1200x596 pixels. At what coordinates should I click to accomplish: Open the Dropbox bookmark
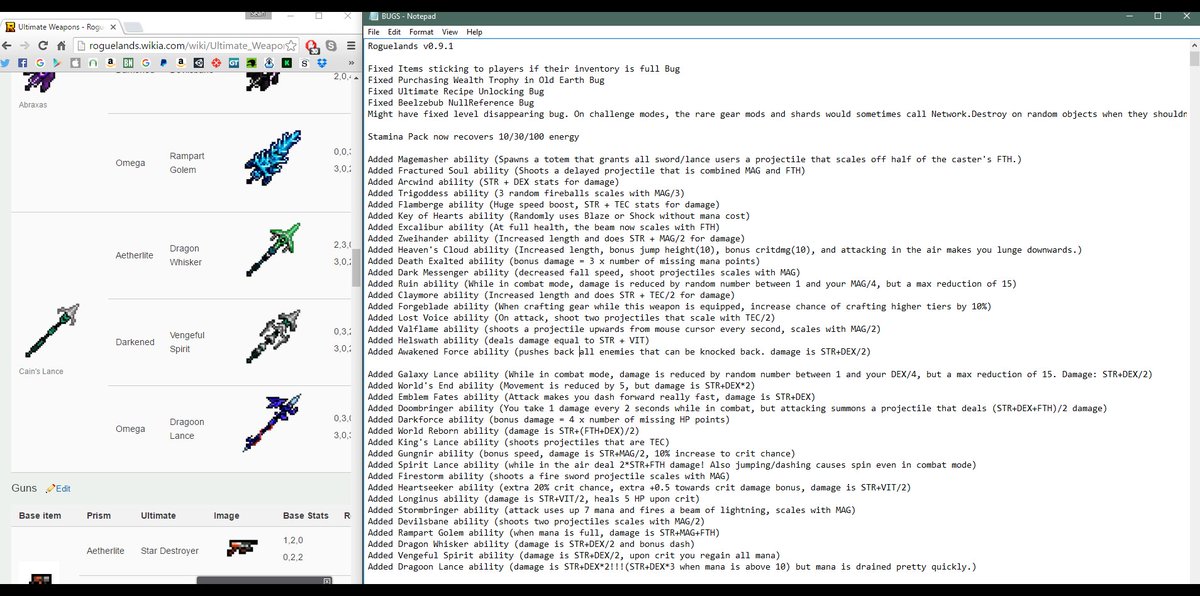point(322,63)
